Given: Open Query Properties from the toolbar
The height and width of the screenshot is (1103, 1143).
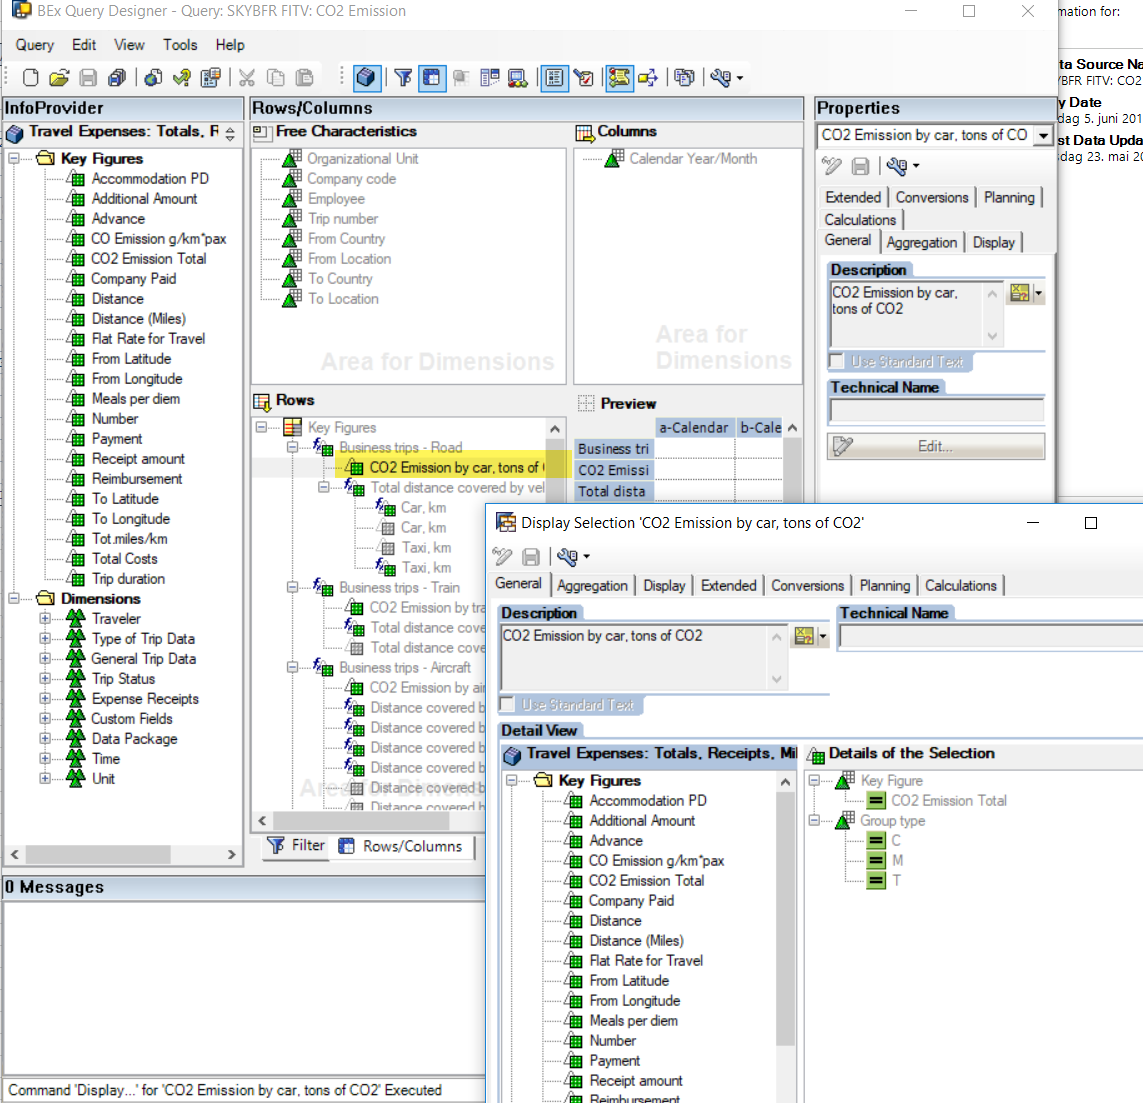Looking at the screenshot, I should tap(211, 77).
